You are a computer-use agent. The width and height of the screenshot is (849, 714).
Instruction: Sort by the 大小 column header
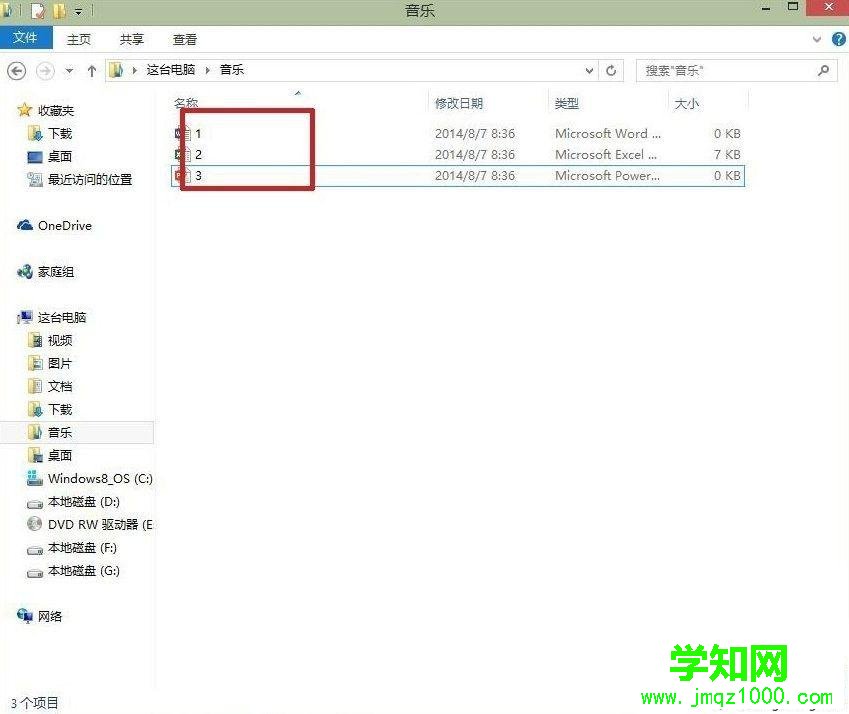click(x=687, y=103)
